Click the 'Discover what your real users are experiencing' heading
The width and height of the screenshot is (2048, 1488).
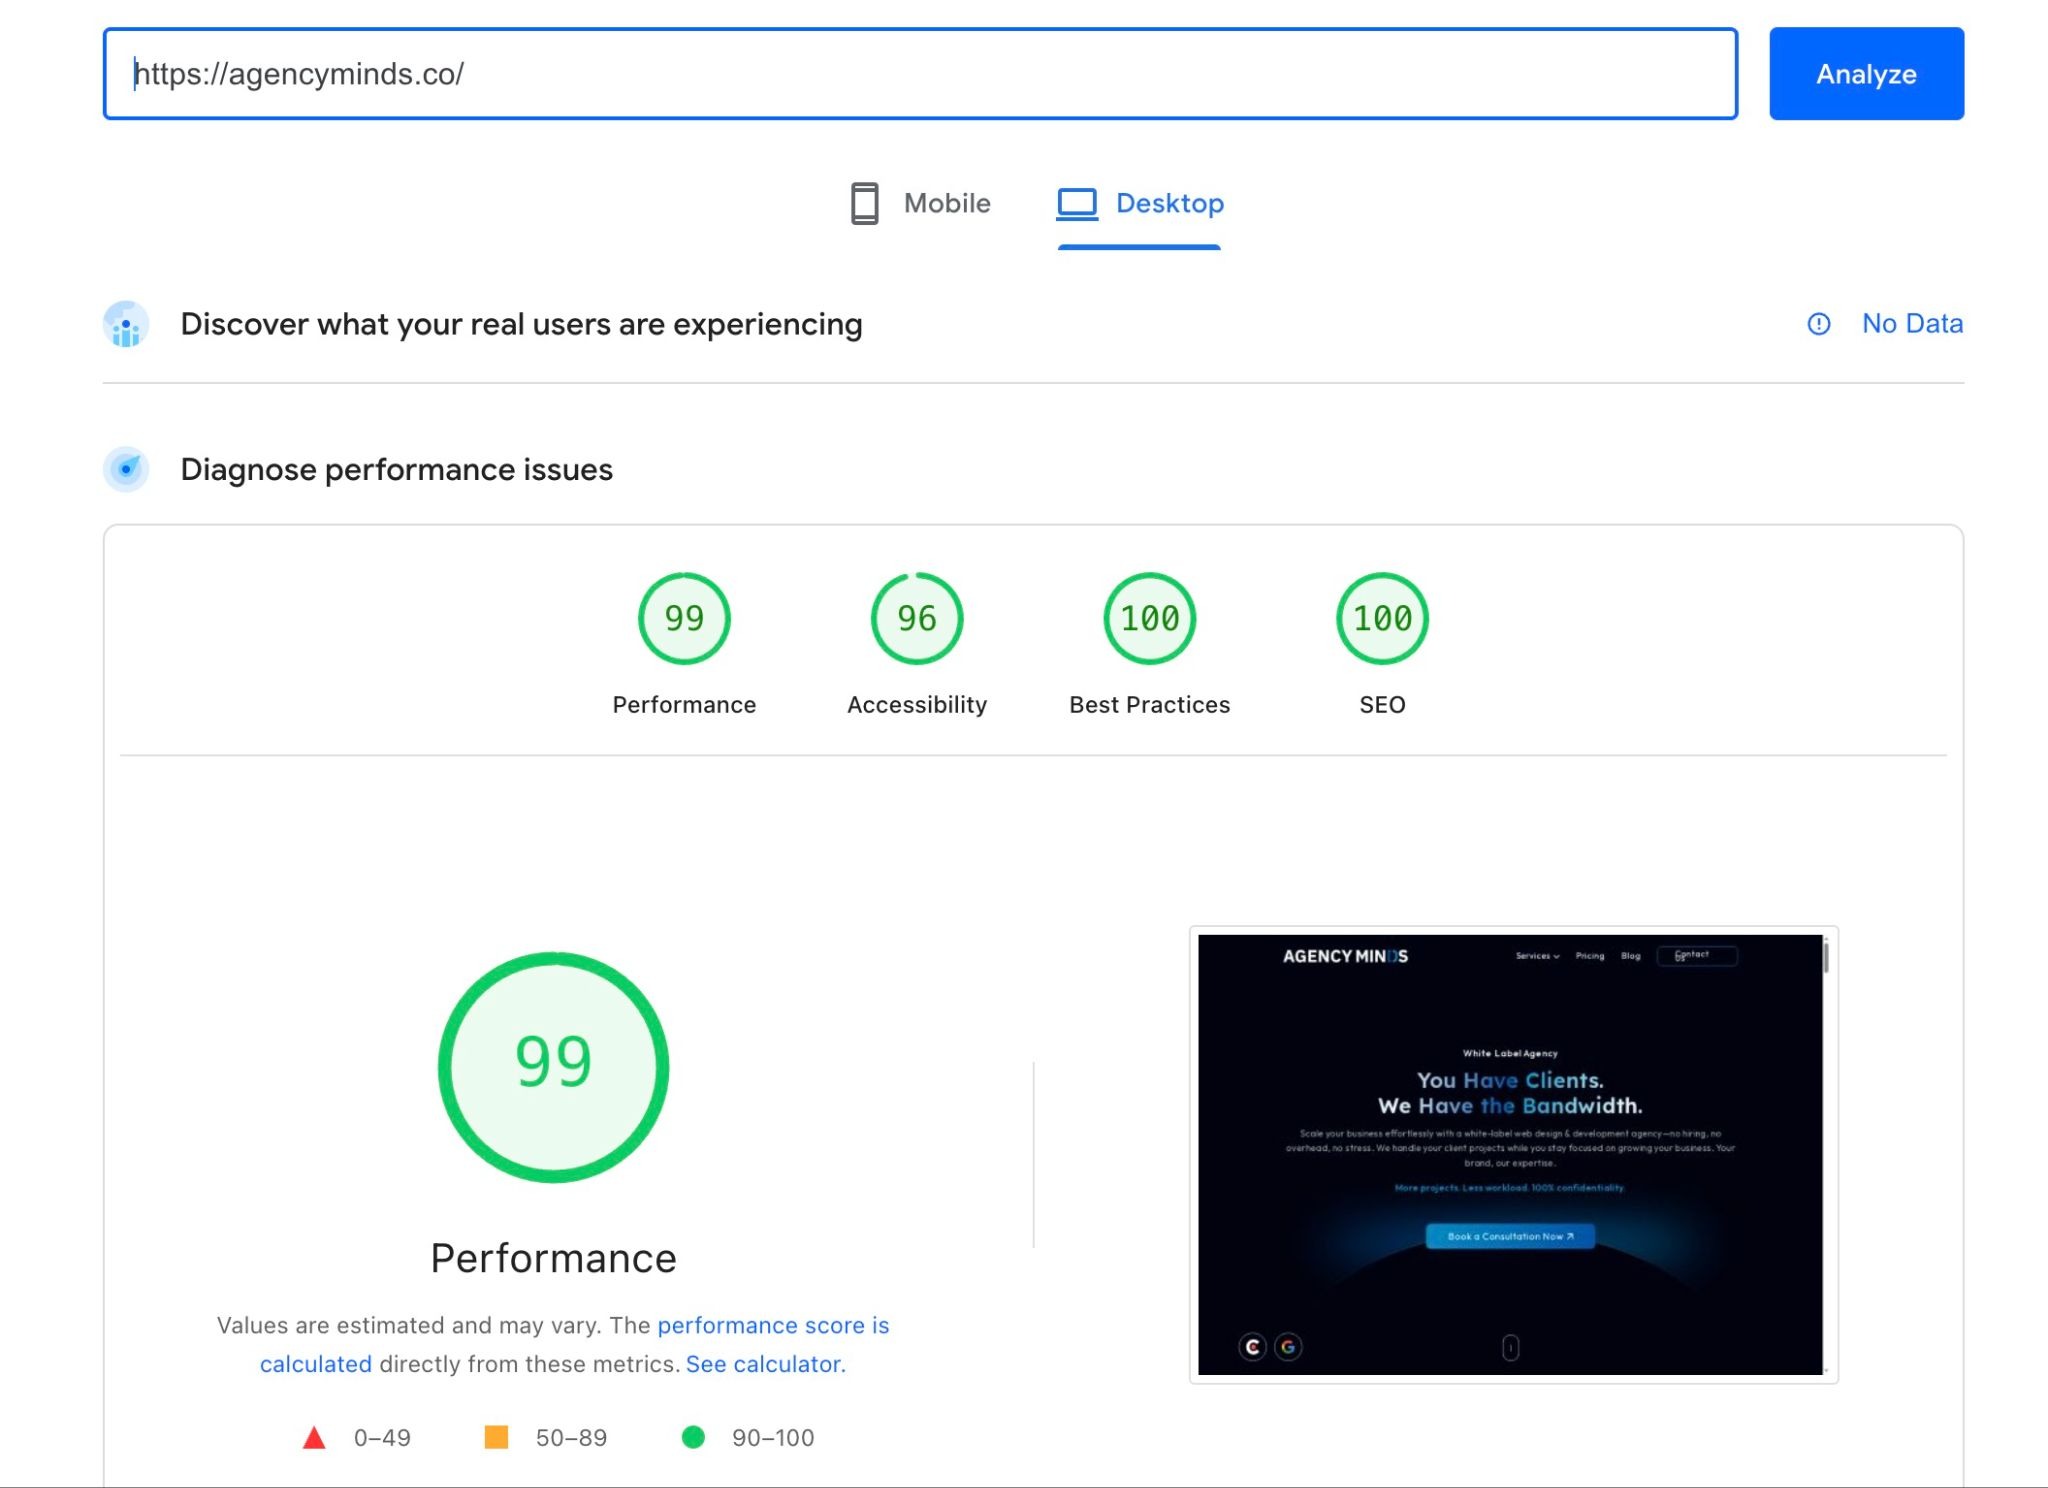click(x=521, y=324)
